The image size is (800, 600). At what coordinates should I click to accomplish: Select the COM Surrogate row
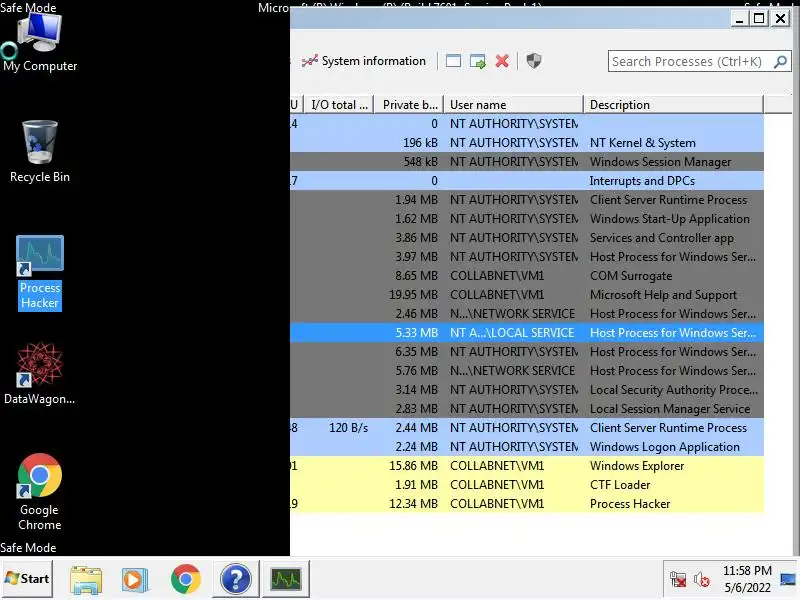(527, 276)
